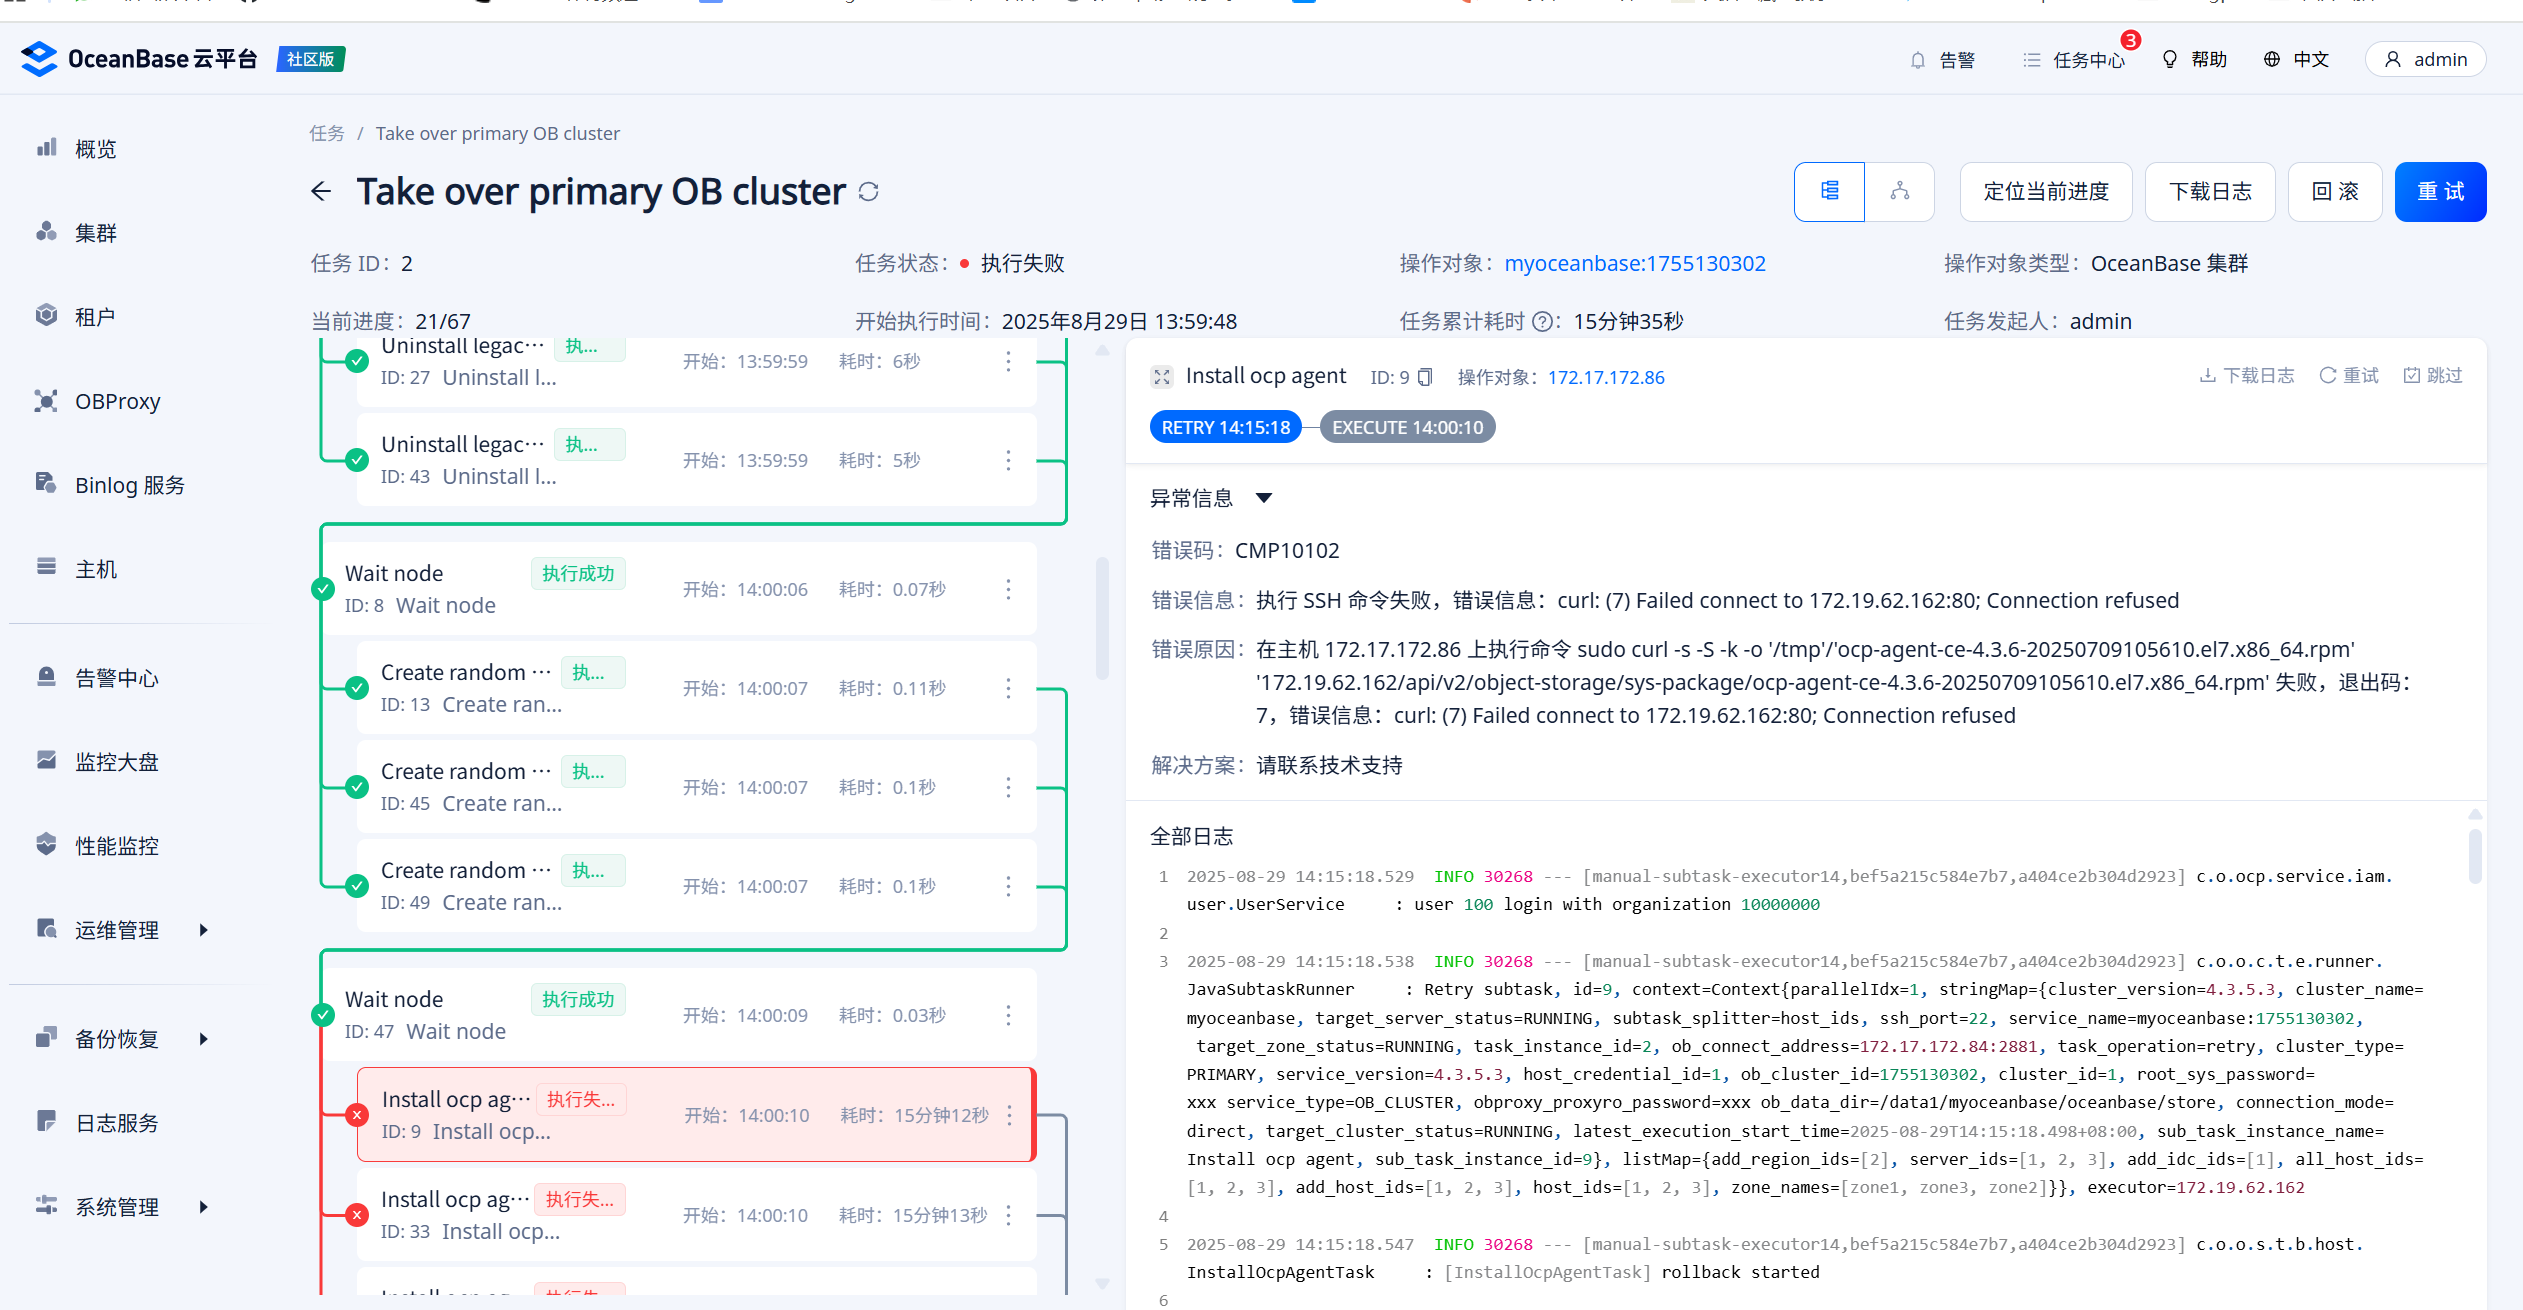Go back using the left arrow icon

coord(320,191)
